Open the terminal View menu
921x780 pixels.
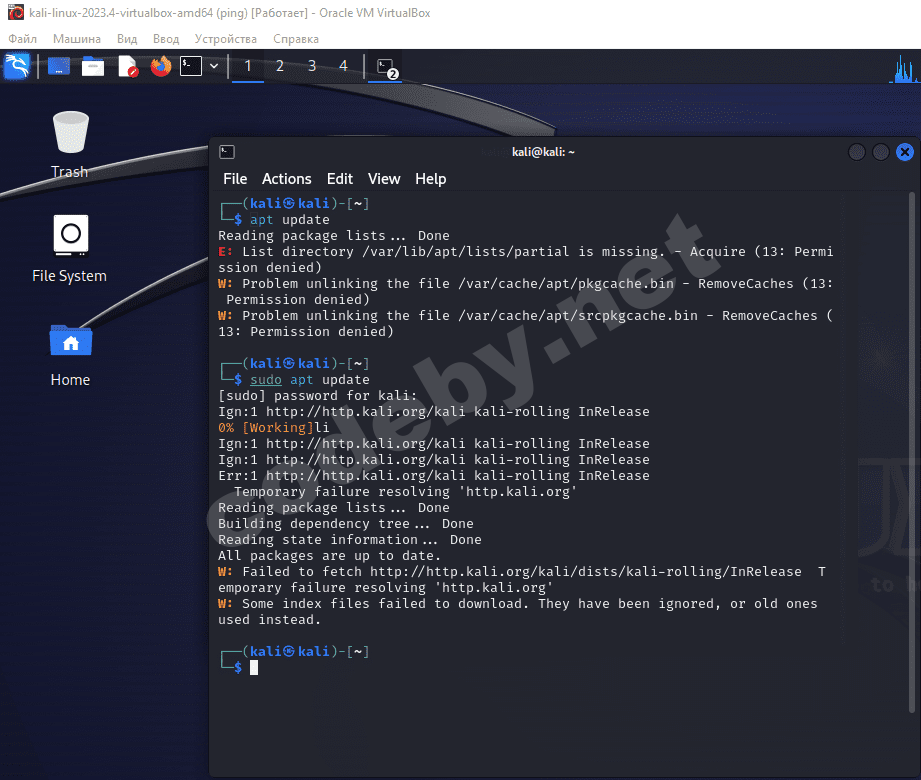384,179
